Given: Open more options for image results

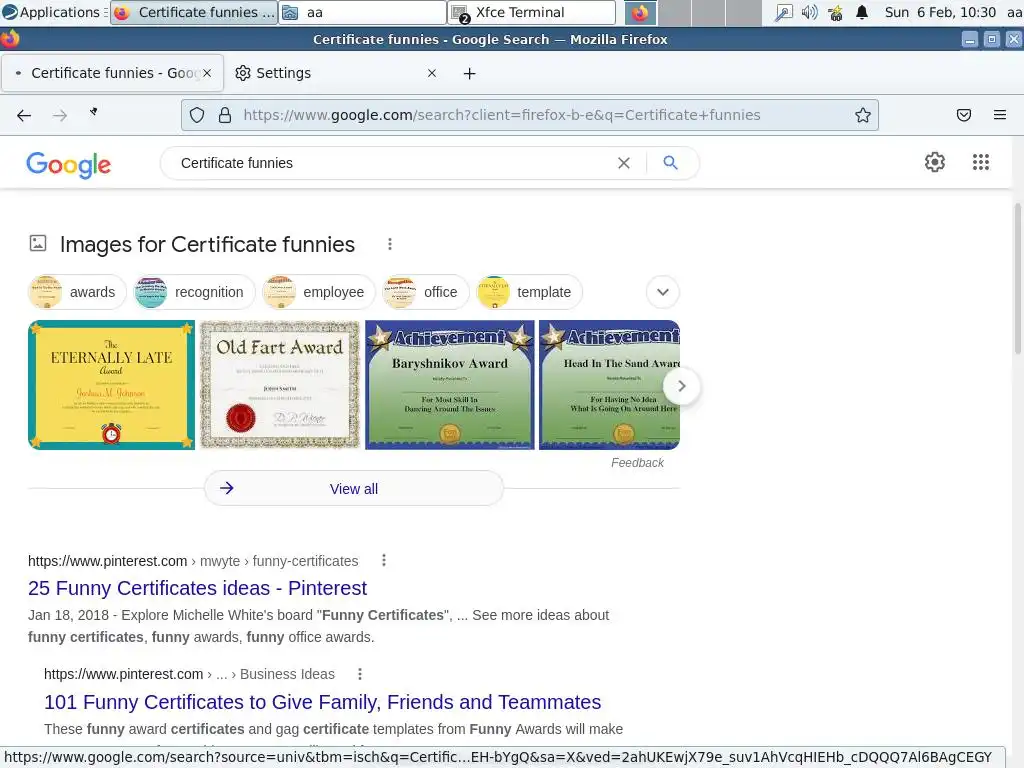Looking at the screenshot, I should [x=390, y=244].
